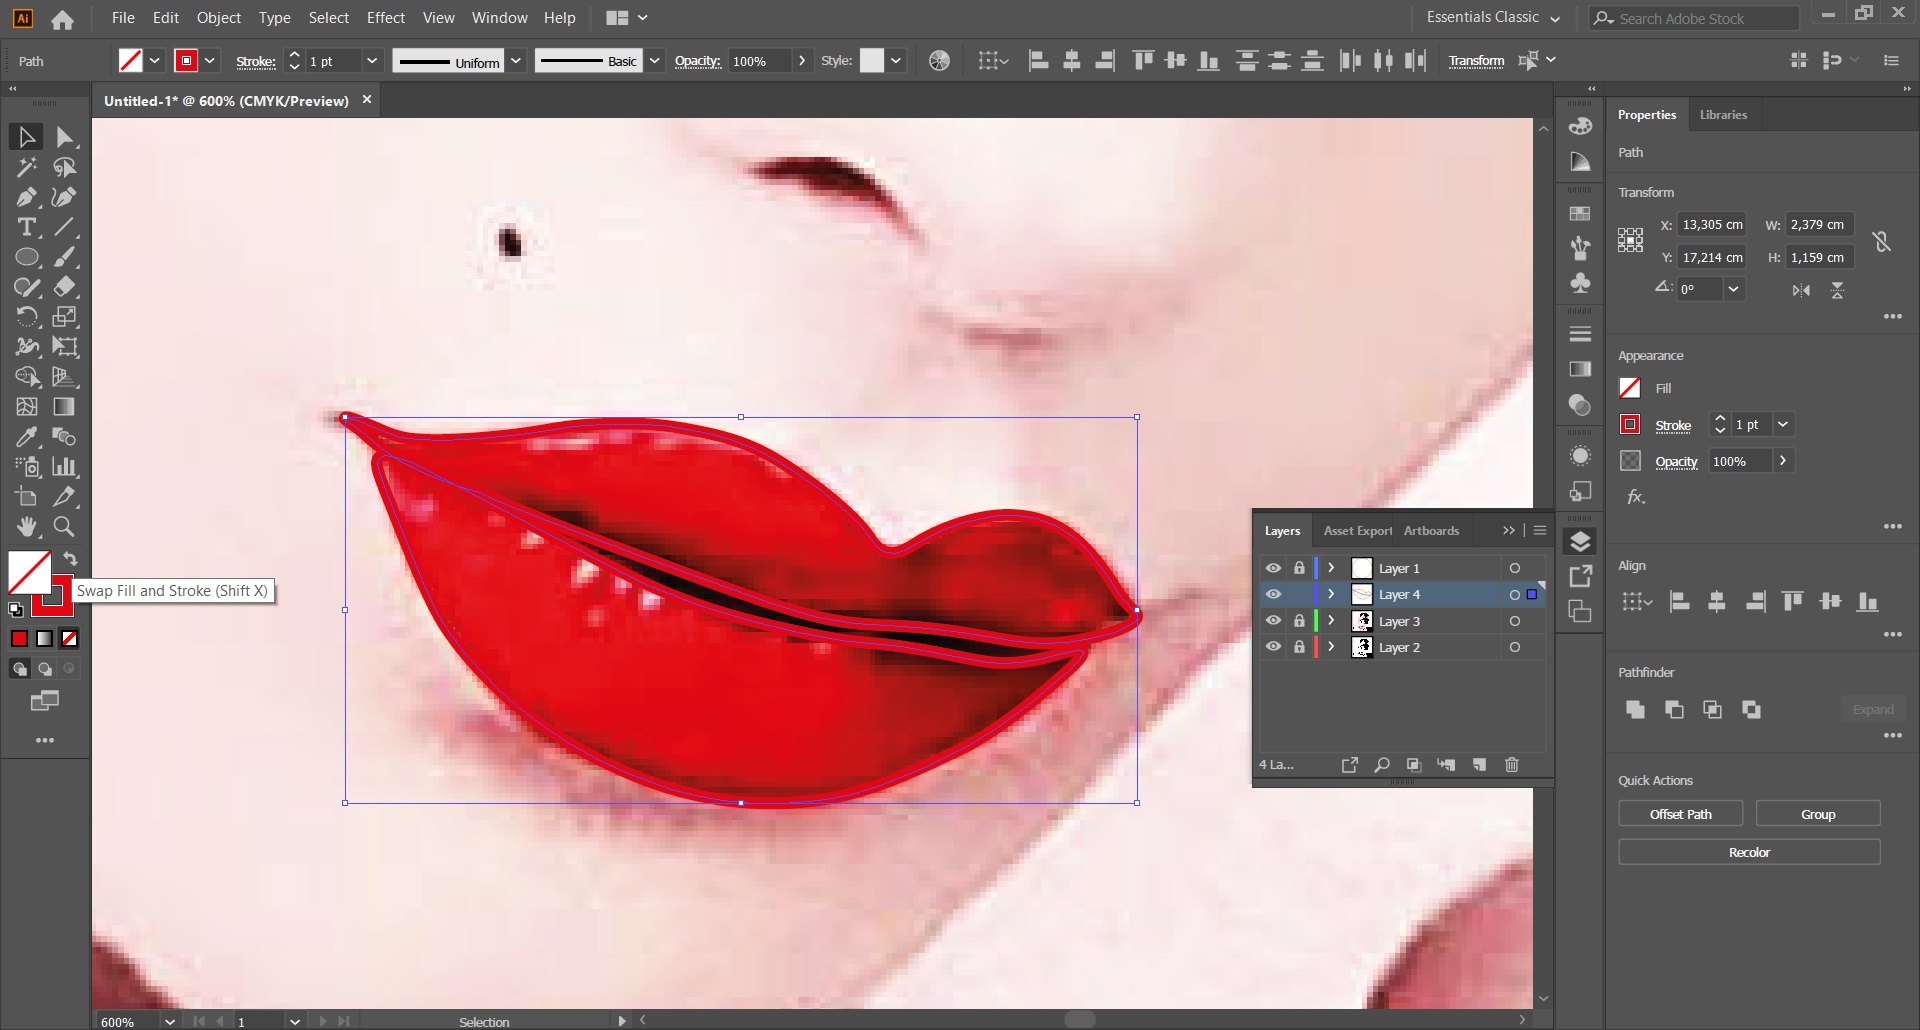Expand Layer 4 contents

coord(1331,594)
